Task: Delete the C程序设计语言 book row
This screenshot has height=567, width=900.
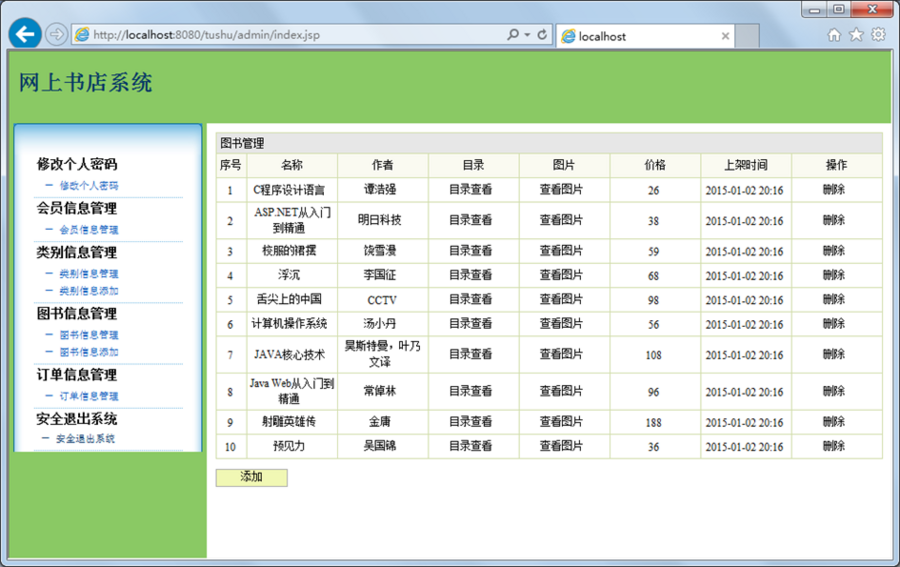Action: pyautogui.click(x=834, y=189)
